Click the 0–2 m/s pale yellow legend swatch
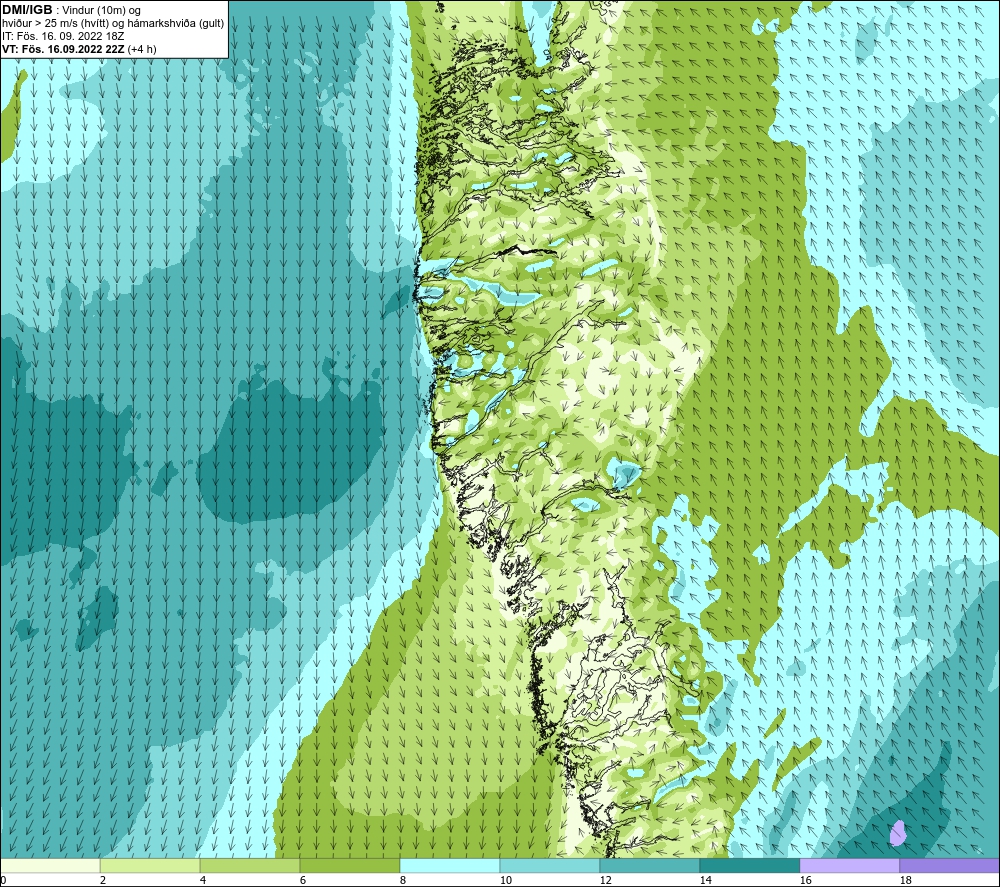This screenshot has height=887, width=1000. click(x=50, y=866)
